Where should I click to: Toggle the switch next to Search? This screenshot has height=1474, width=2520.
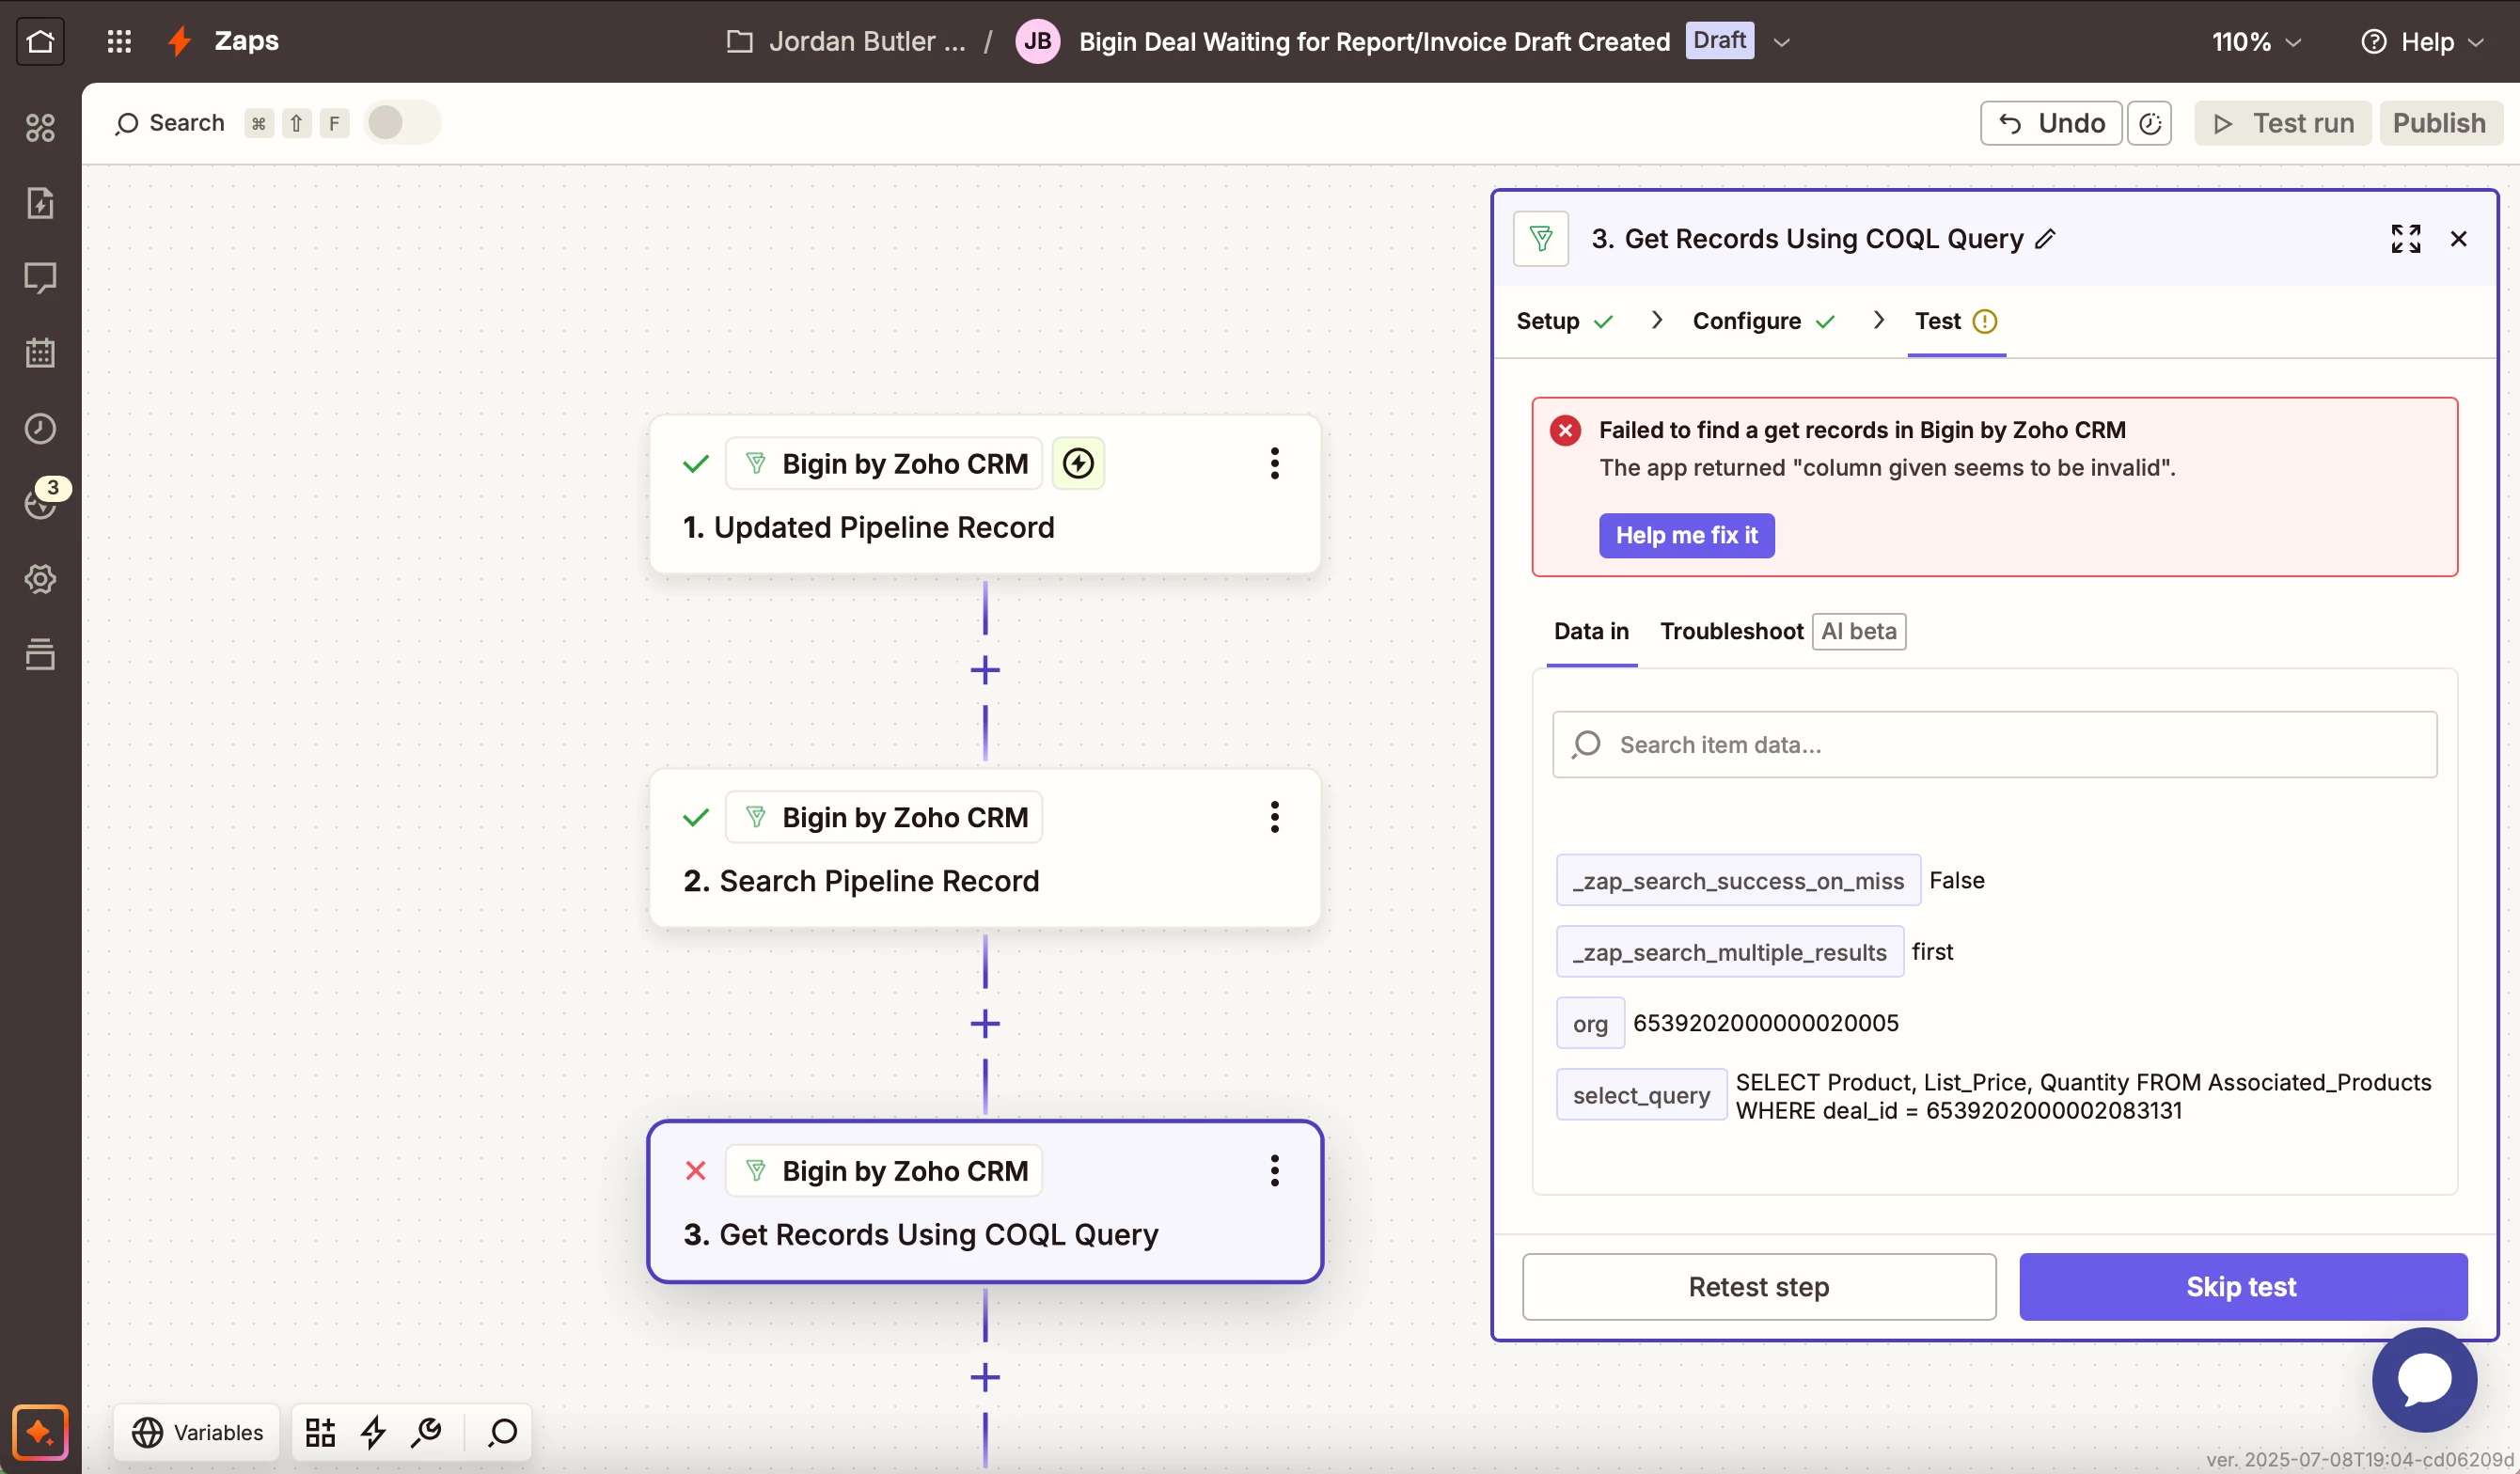click(402, 122)
